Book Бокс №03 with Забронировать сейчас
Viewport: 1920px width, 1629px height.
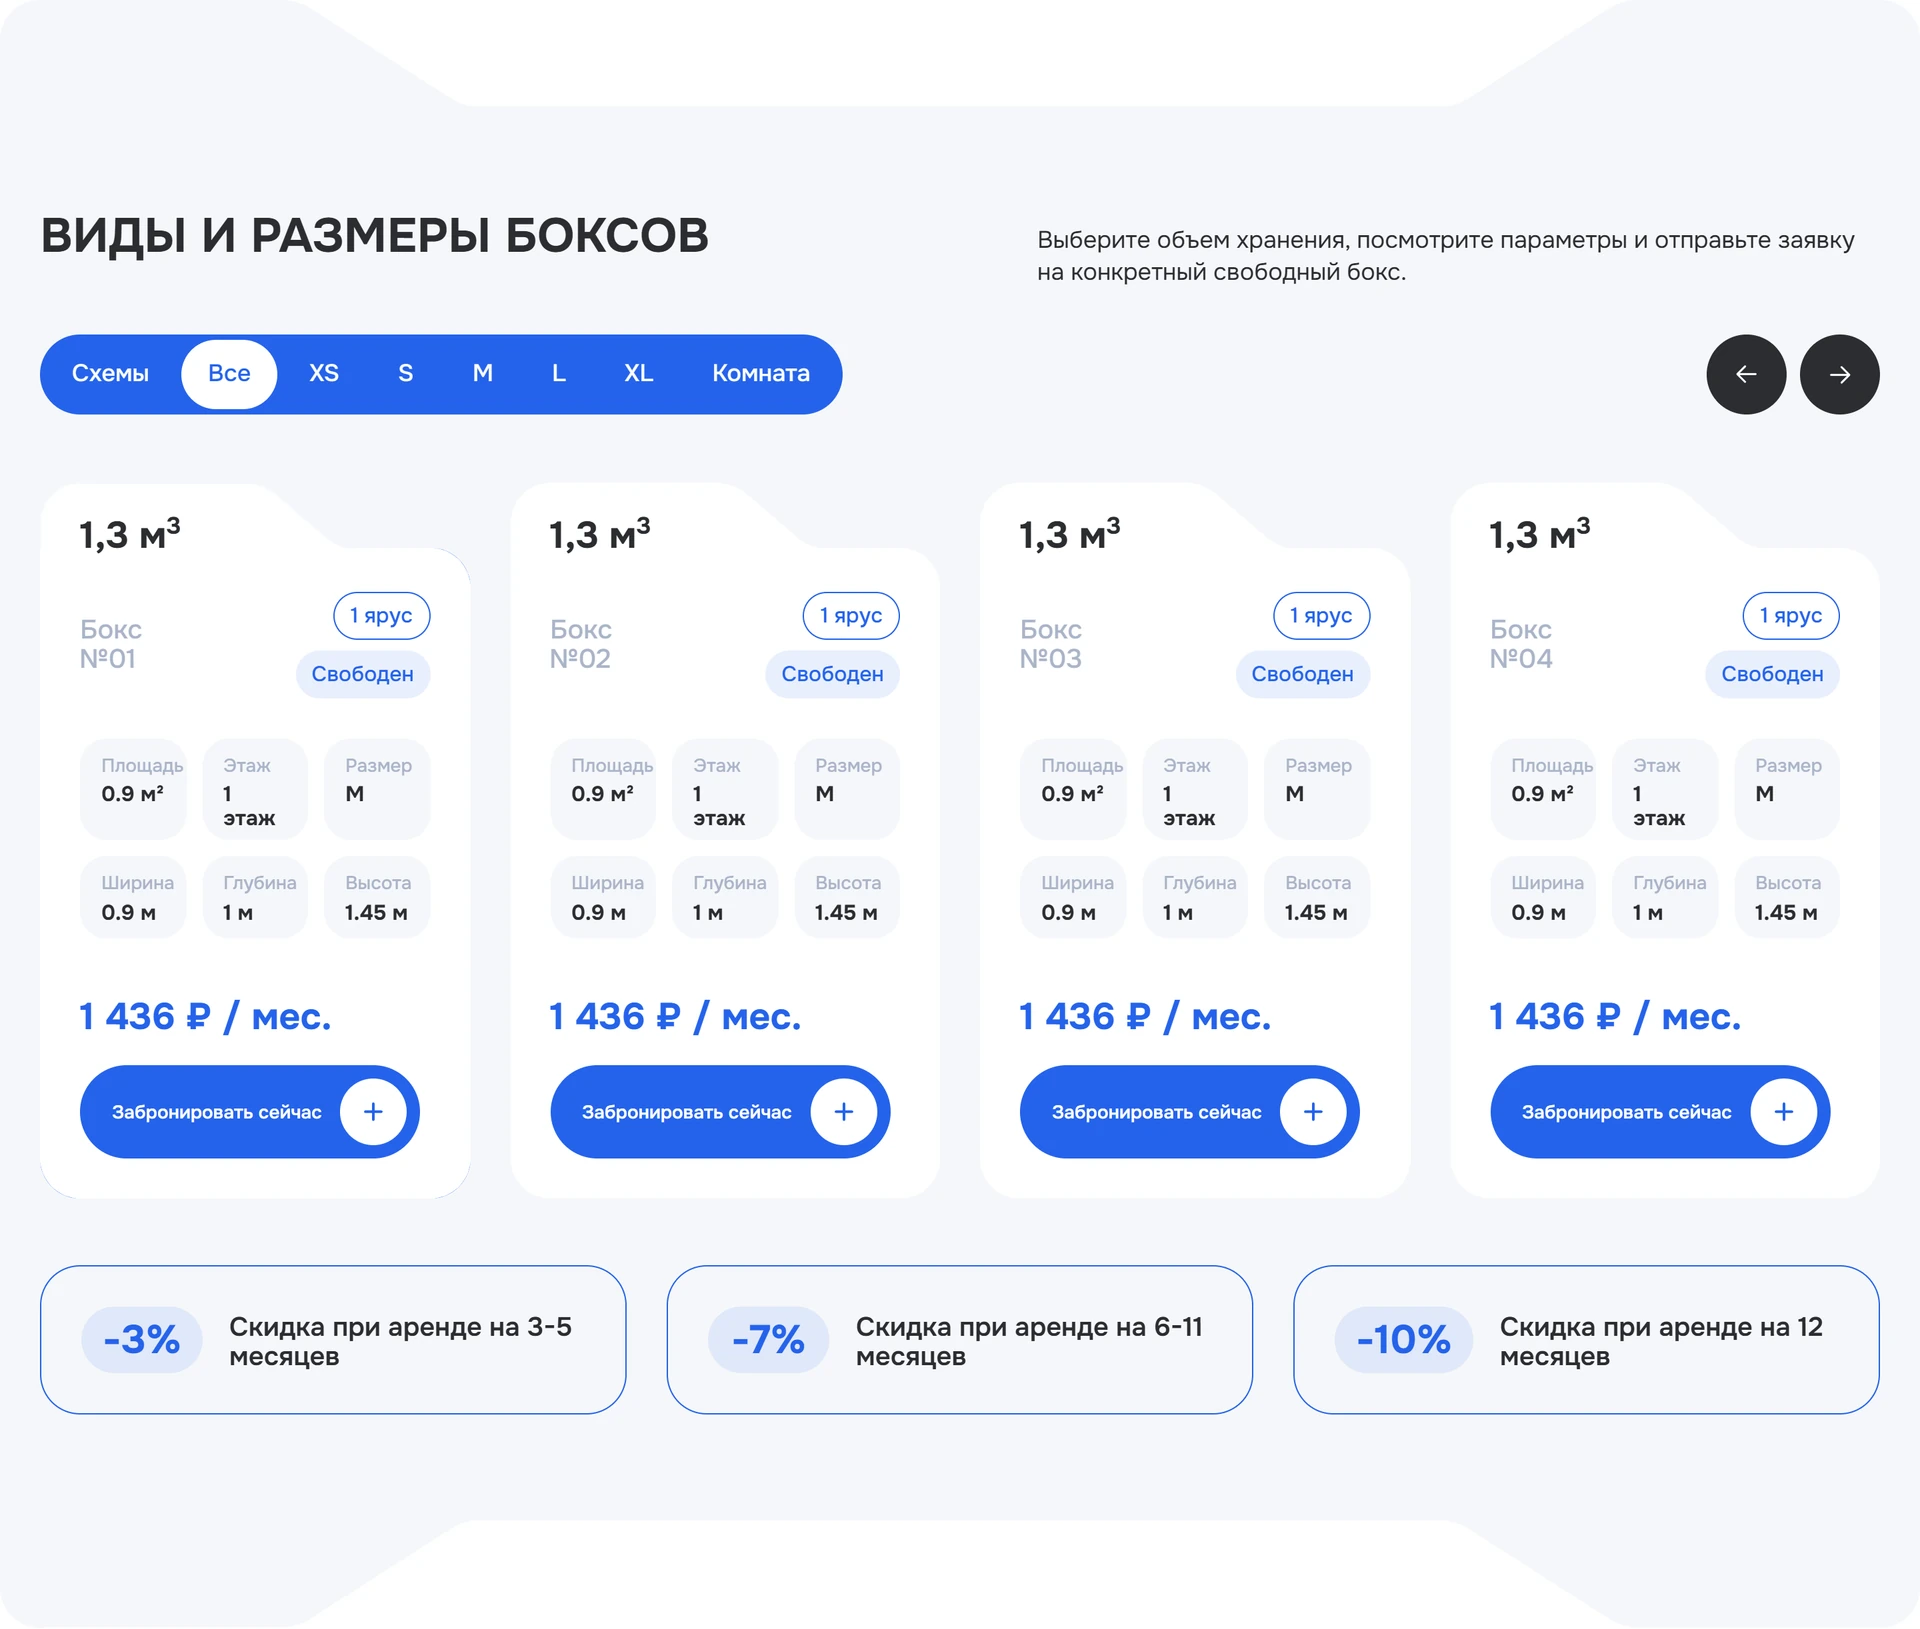[x=1189, y=1112]
